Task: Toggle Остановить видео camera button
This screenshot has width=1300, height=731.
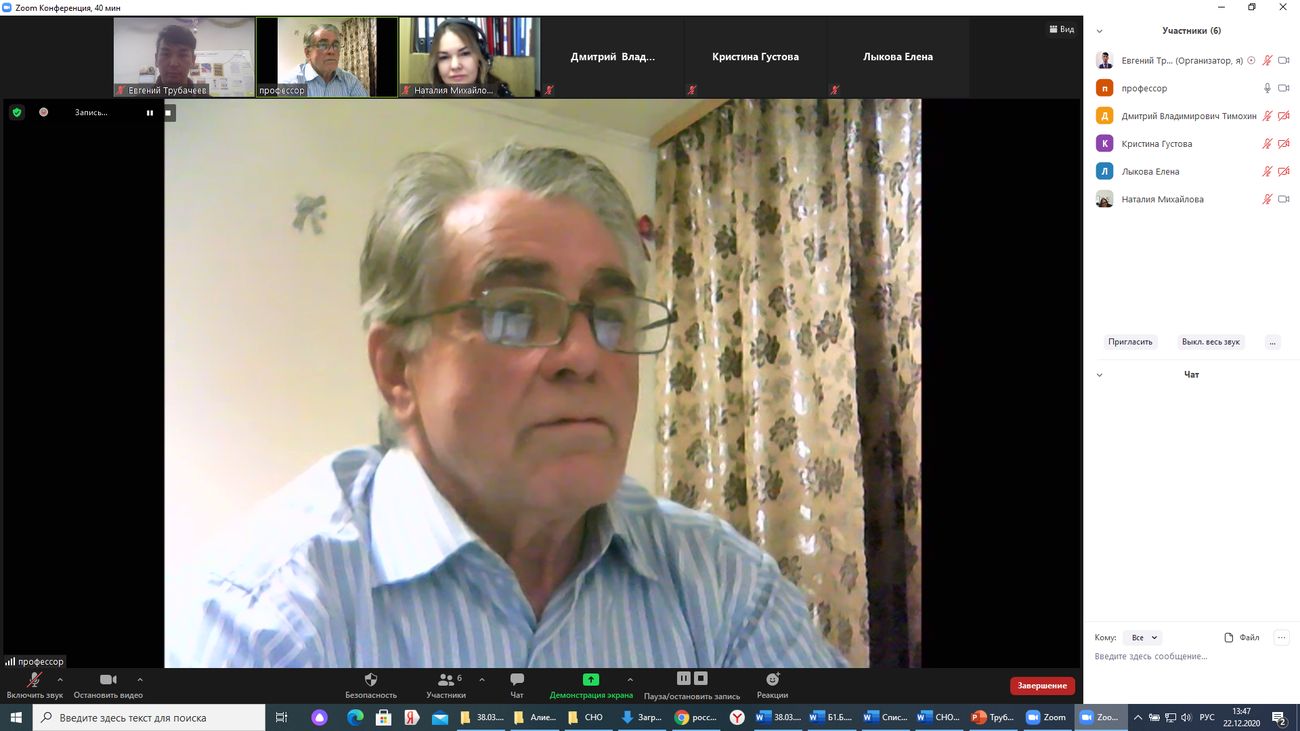Action: [x=108, y=680]
